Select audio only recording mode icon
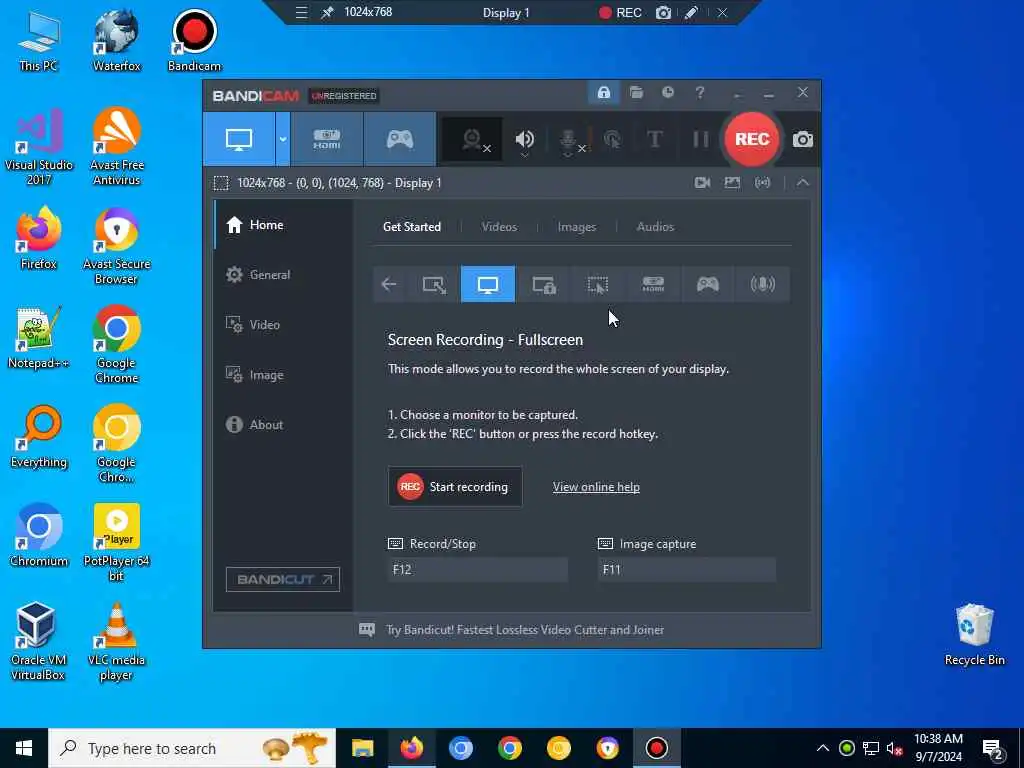This screenshot has width=1024, height=768. (762, 284)
